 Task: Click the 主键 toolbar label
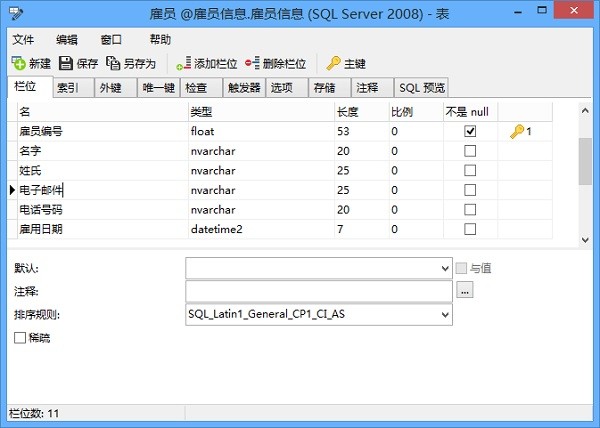[x=355, y=63]
